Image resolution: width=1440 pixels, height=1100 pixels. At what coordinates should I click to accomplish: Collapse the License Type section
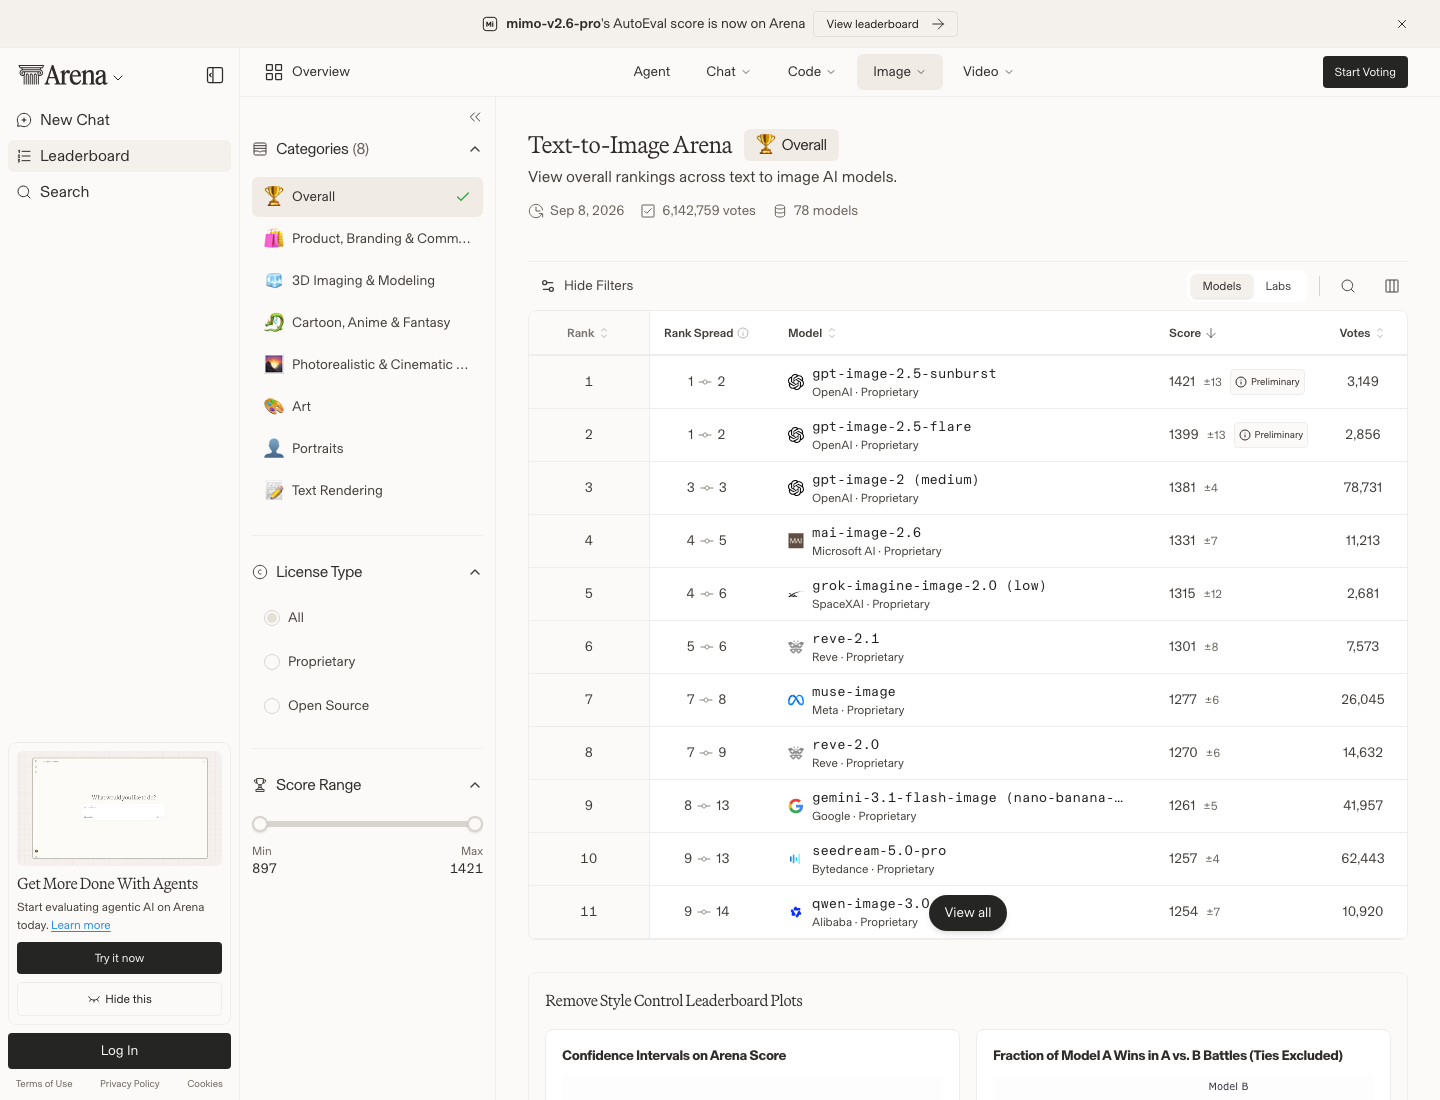(475, 572)
